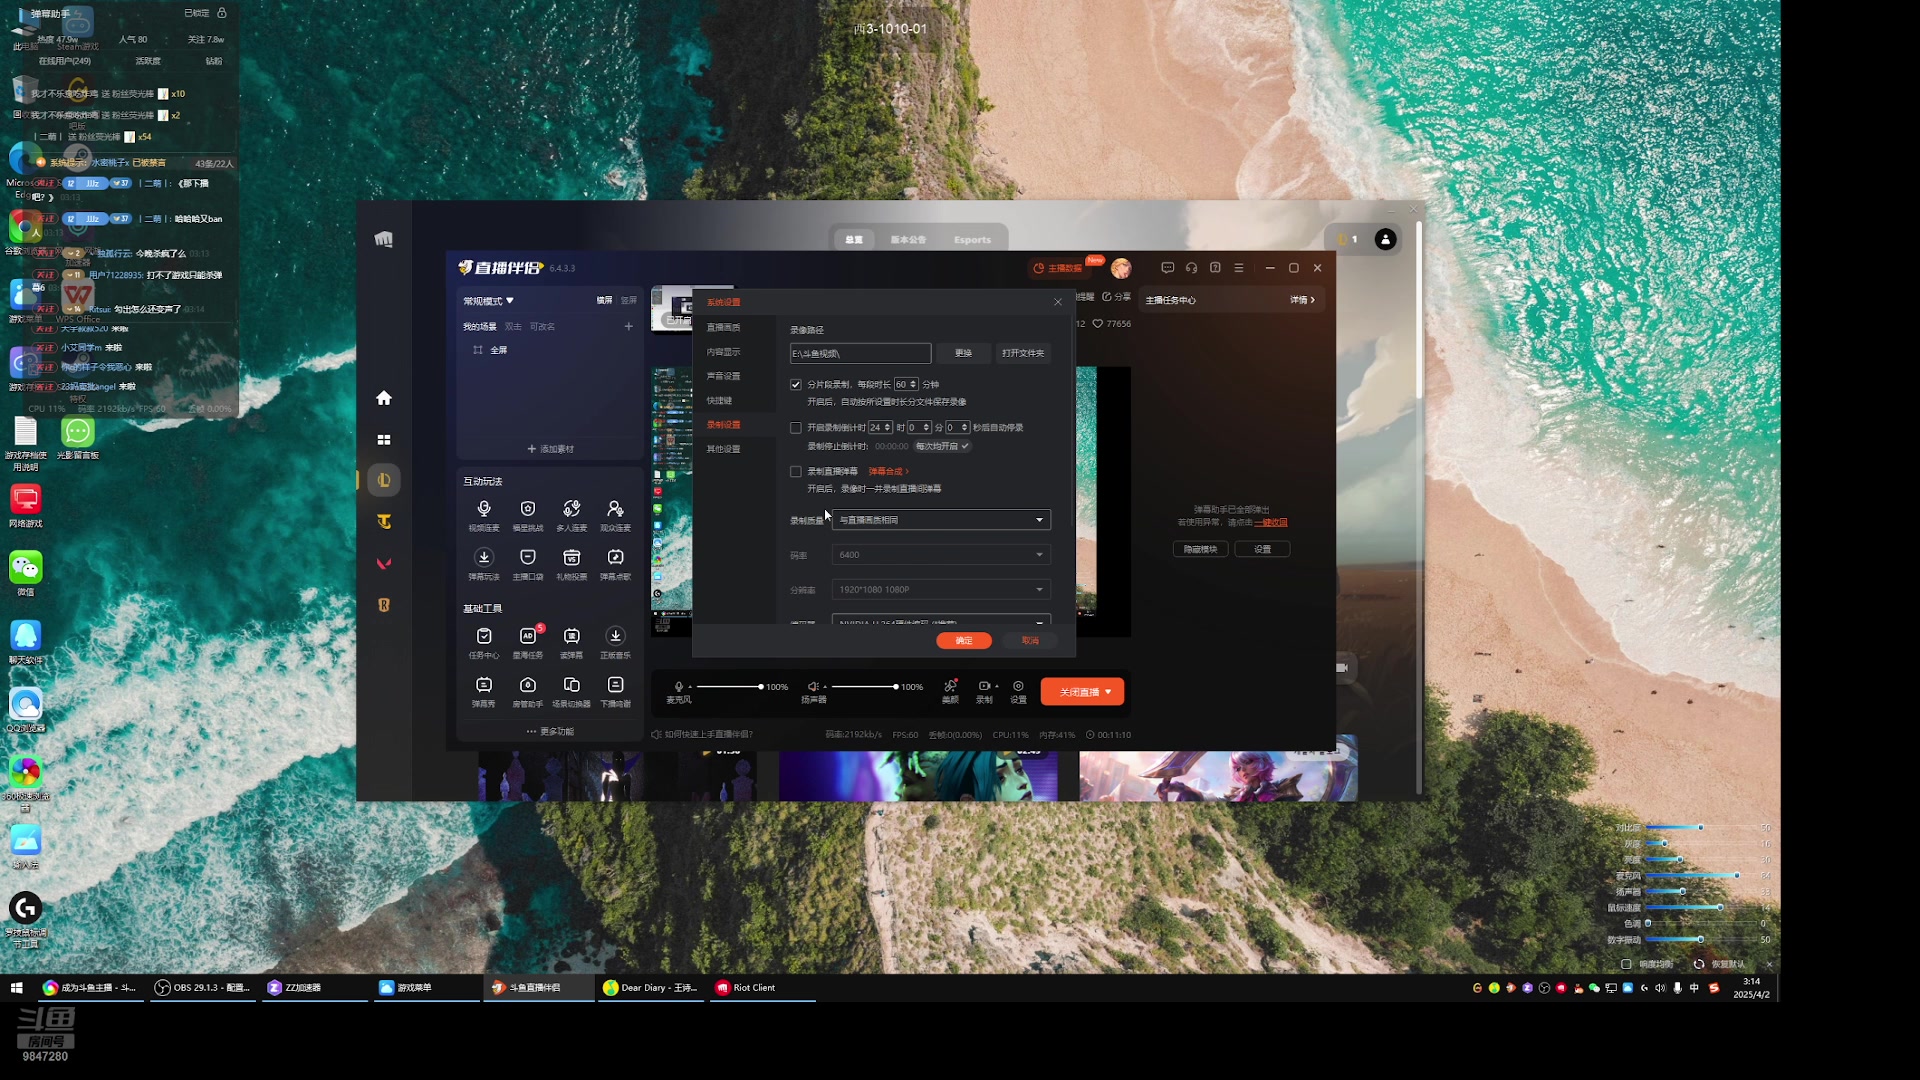Select Valorant icon in Riot Client sidebar
This screenshot has height=1080, width=1920.
(x=384, y=564)
